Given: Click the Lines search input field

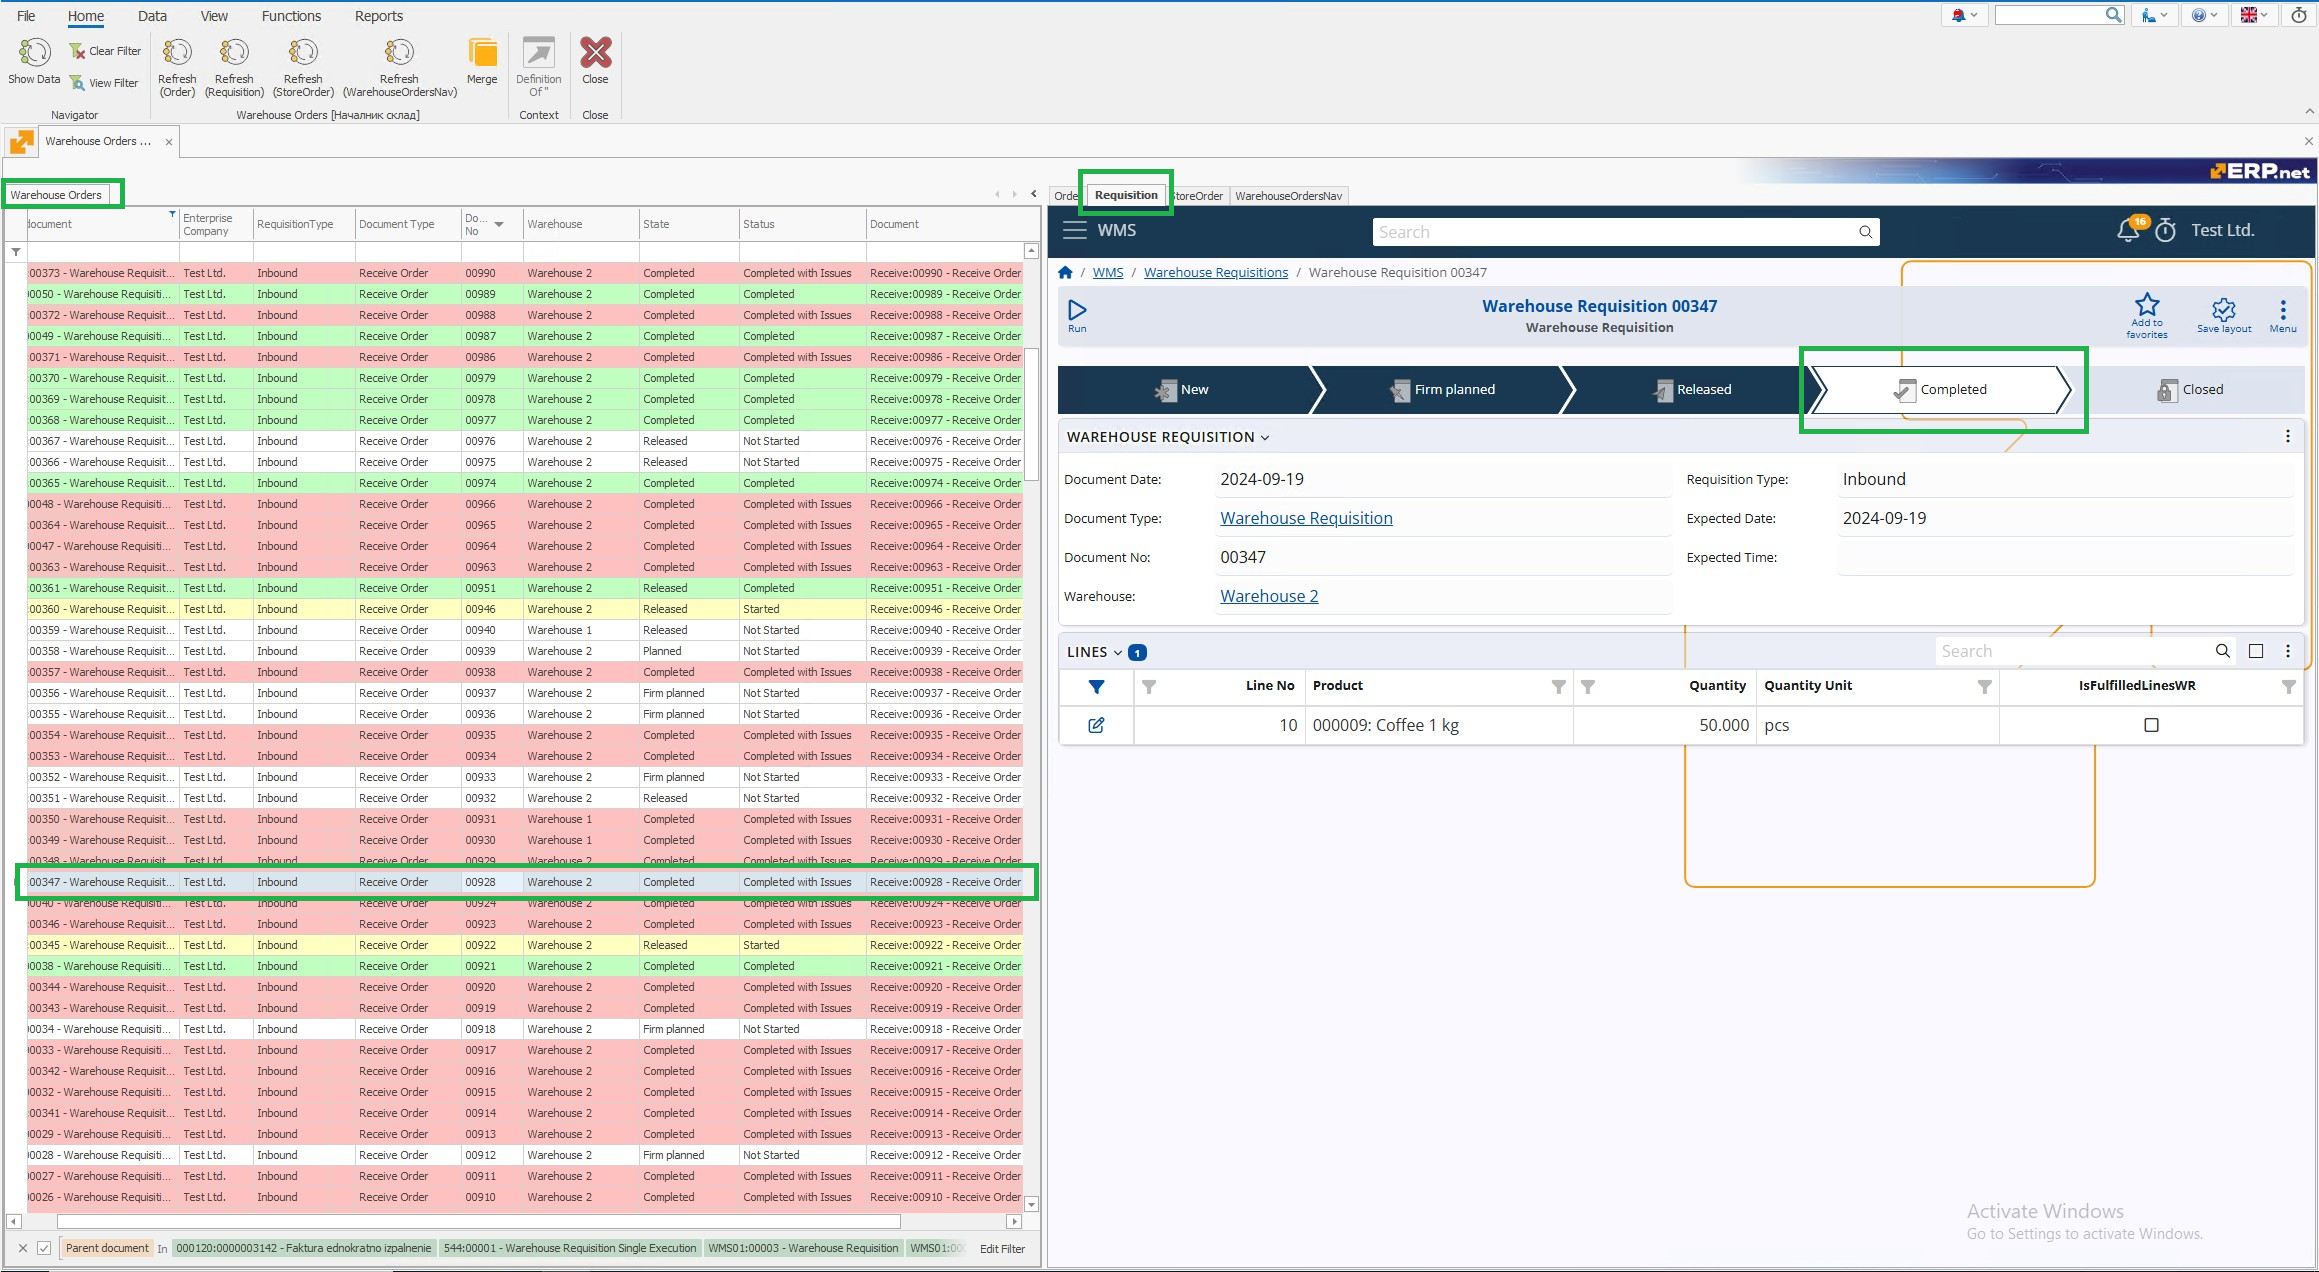Looking at the screenshot, I should (2073, 651).
